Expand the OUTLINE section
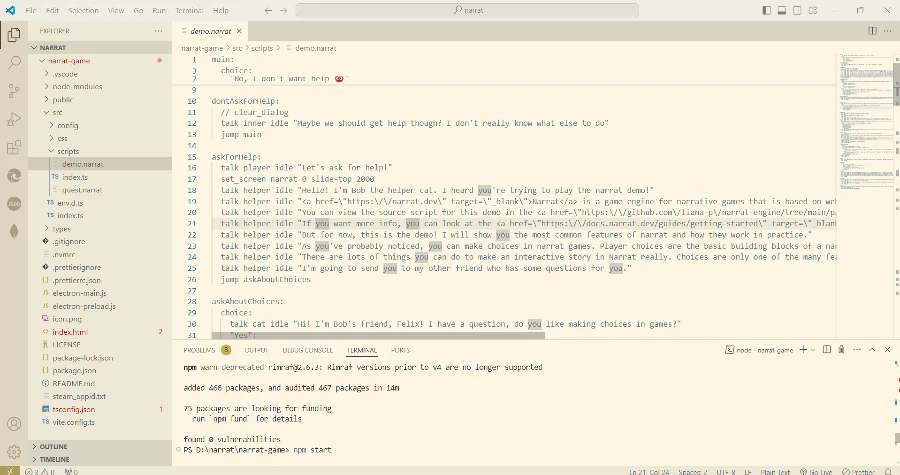900x475 pixels. [x=54, y=446]
